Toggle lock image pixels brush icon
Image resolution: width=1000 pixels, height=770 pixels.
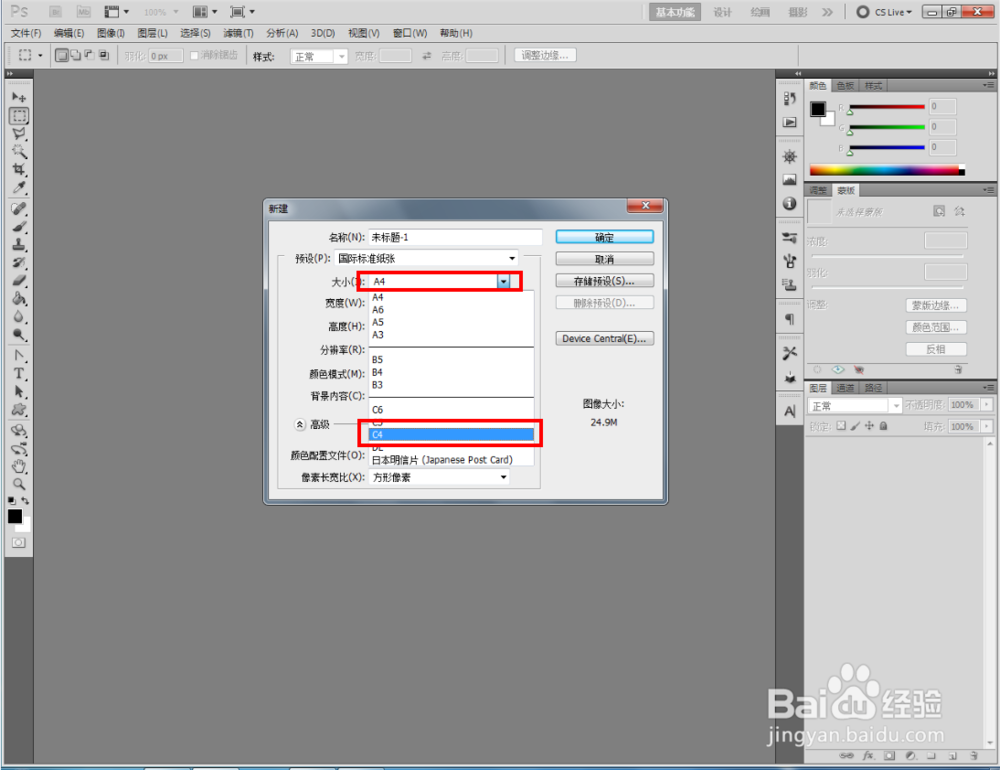tap(855, 426)
